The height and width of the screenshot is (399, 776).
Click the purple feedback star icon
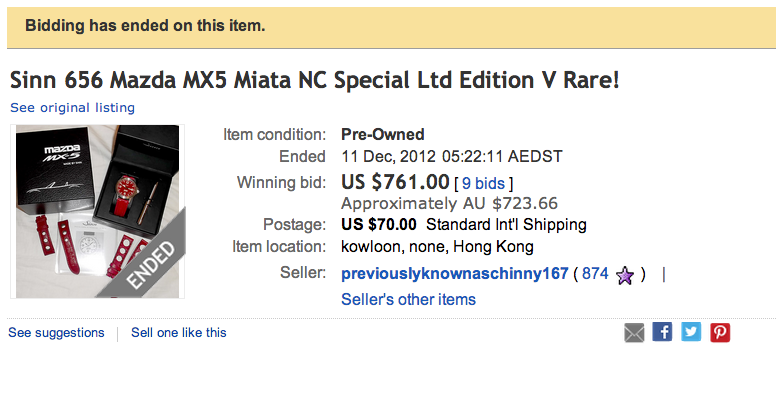coord(625,275)
